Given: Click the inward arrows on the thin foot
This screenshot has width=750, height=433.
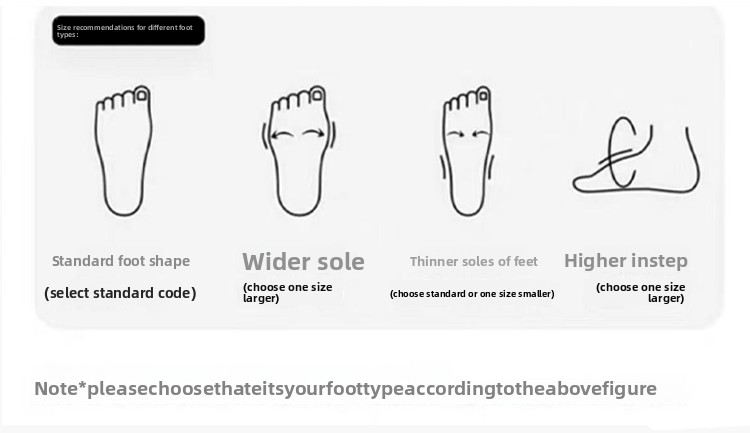Looking at the screenshot, I should pos(468,133).
